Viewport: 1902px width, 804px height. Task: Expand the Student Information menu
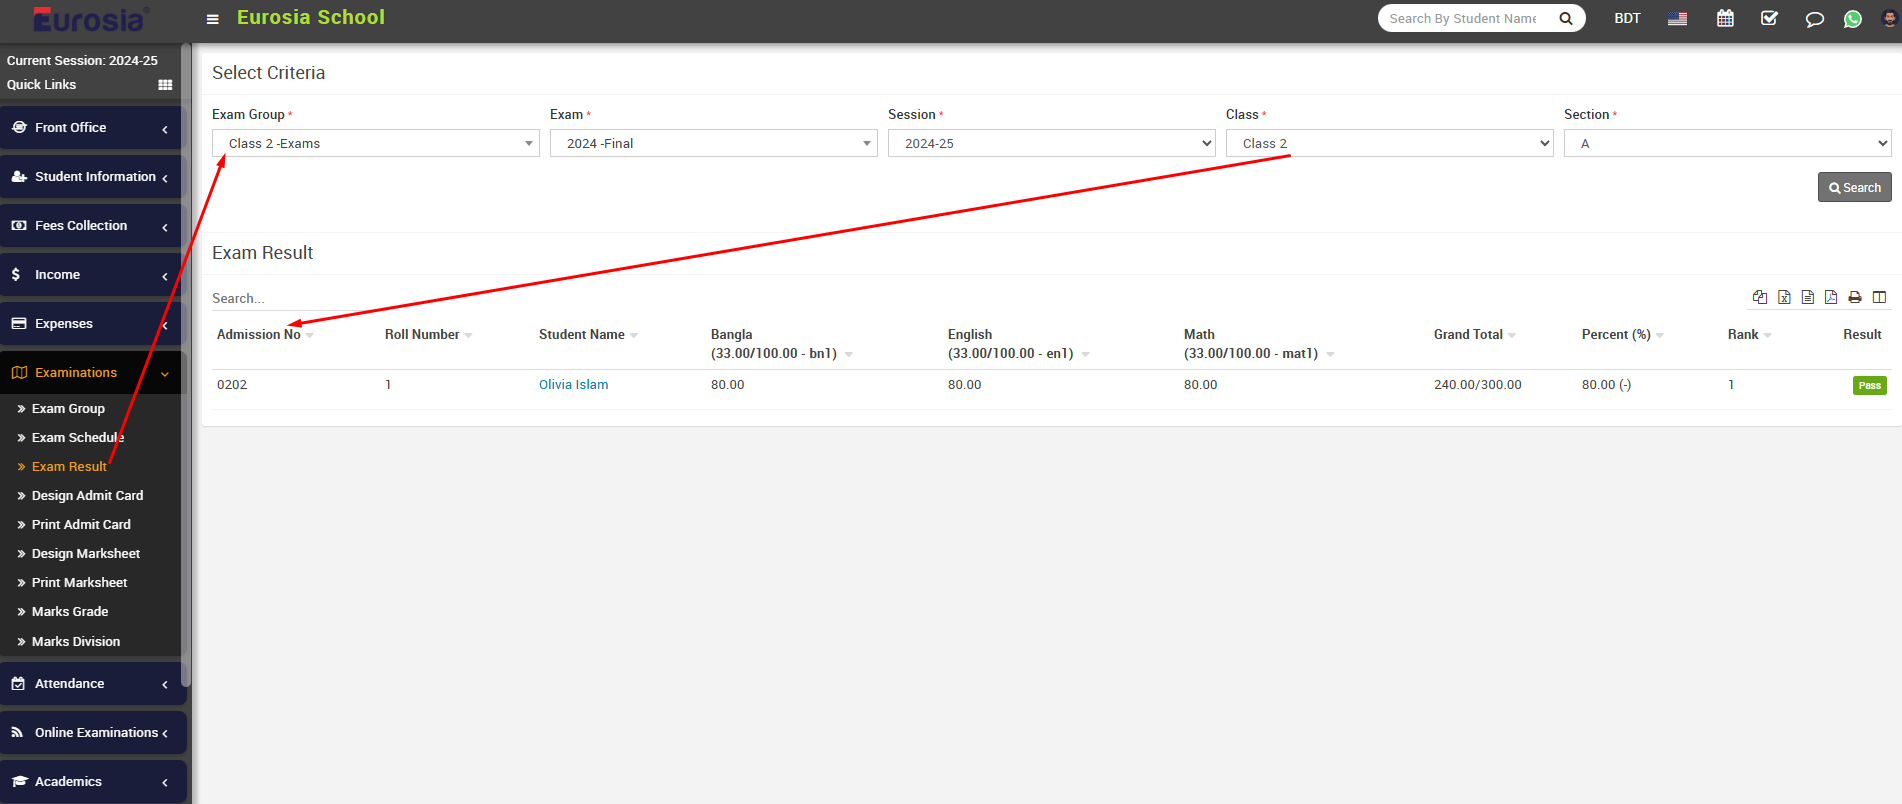click(92, 177)
